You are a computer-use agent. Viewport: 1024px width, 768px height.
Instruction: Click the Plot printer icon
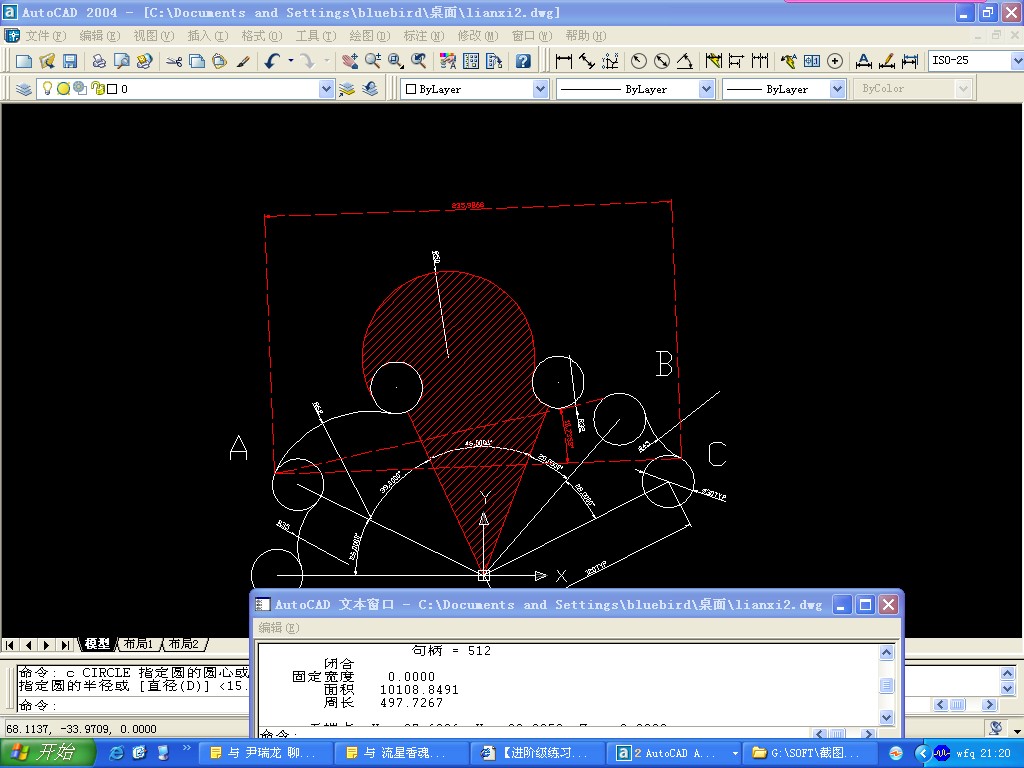click(x=99, y=61)
